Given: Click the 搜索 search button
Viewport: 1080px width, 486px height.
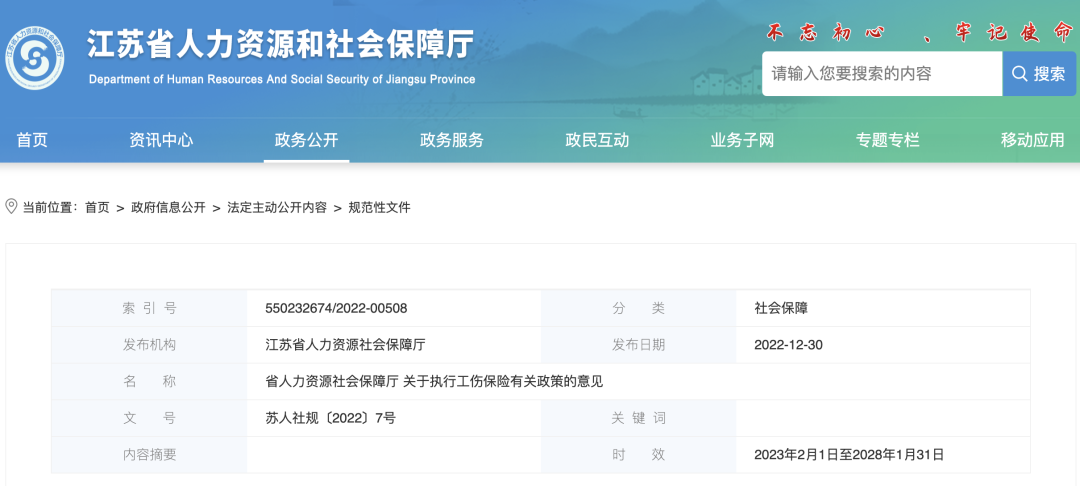Looking at the screenshot, I should pos(1039,74).
